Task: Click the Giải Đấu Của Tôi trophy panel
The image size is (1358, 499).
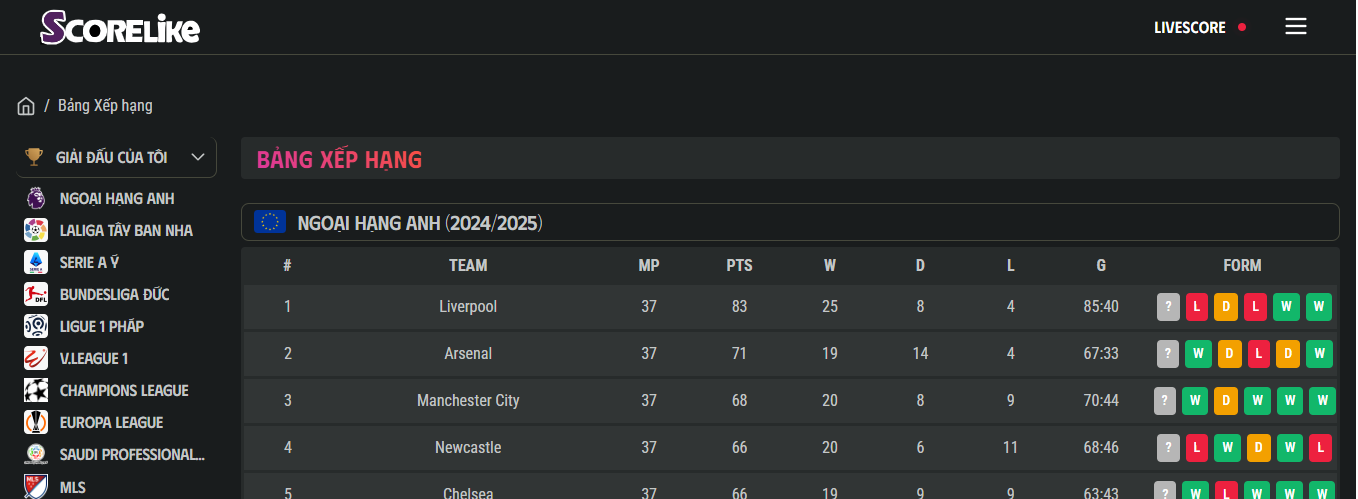Action: click(x=116, y=157)
